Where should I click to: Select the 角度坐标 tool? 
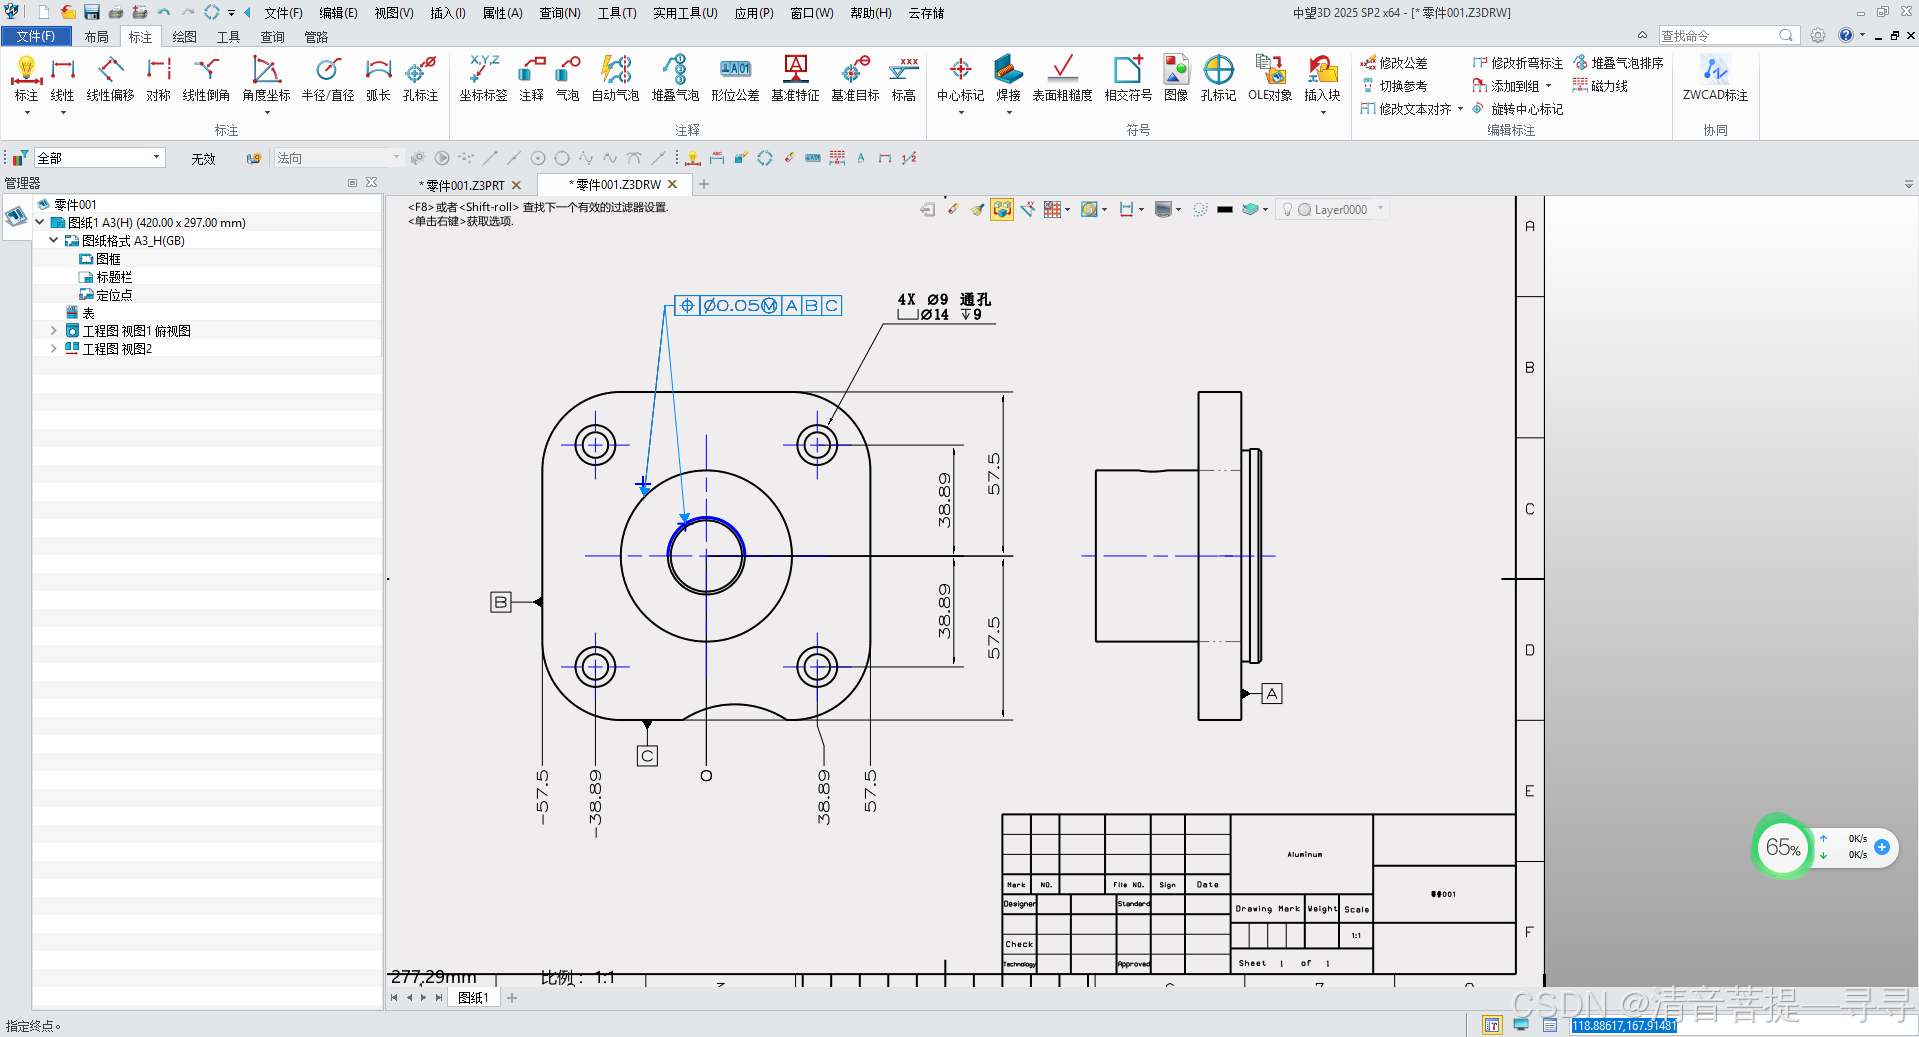(x=266, y=78)
